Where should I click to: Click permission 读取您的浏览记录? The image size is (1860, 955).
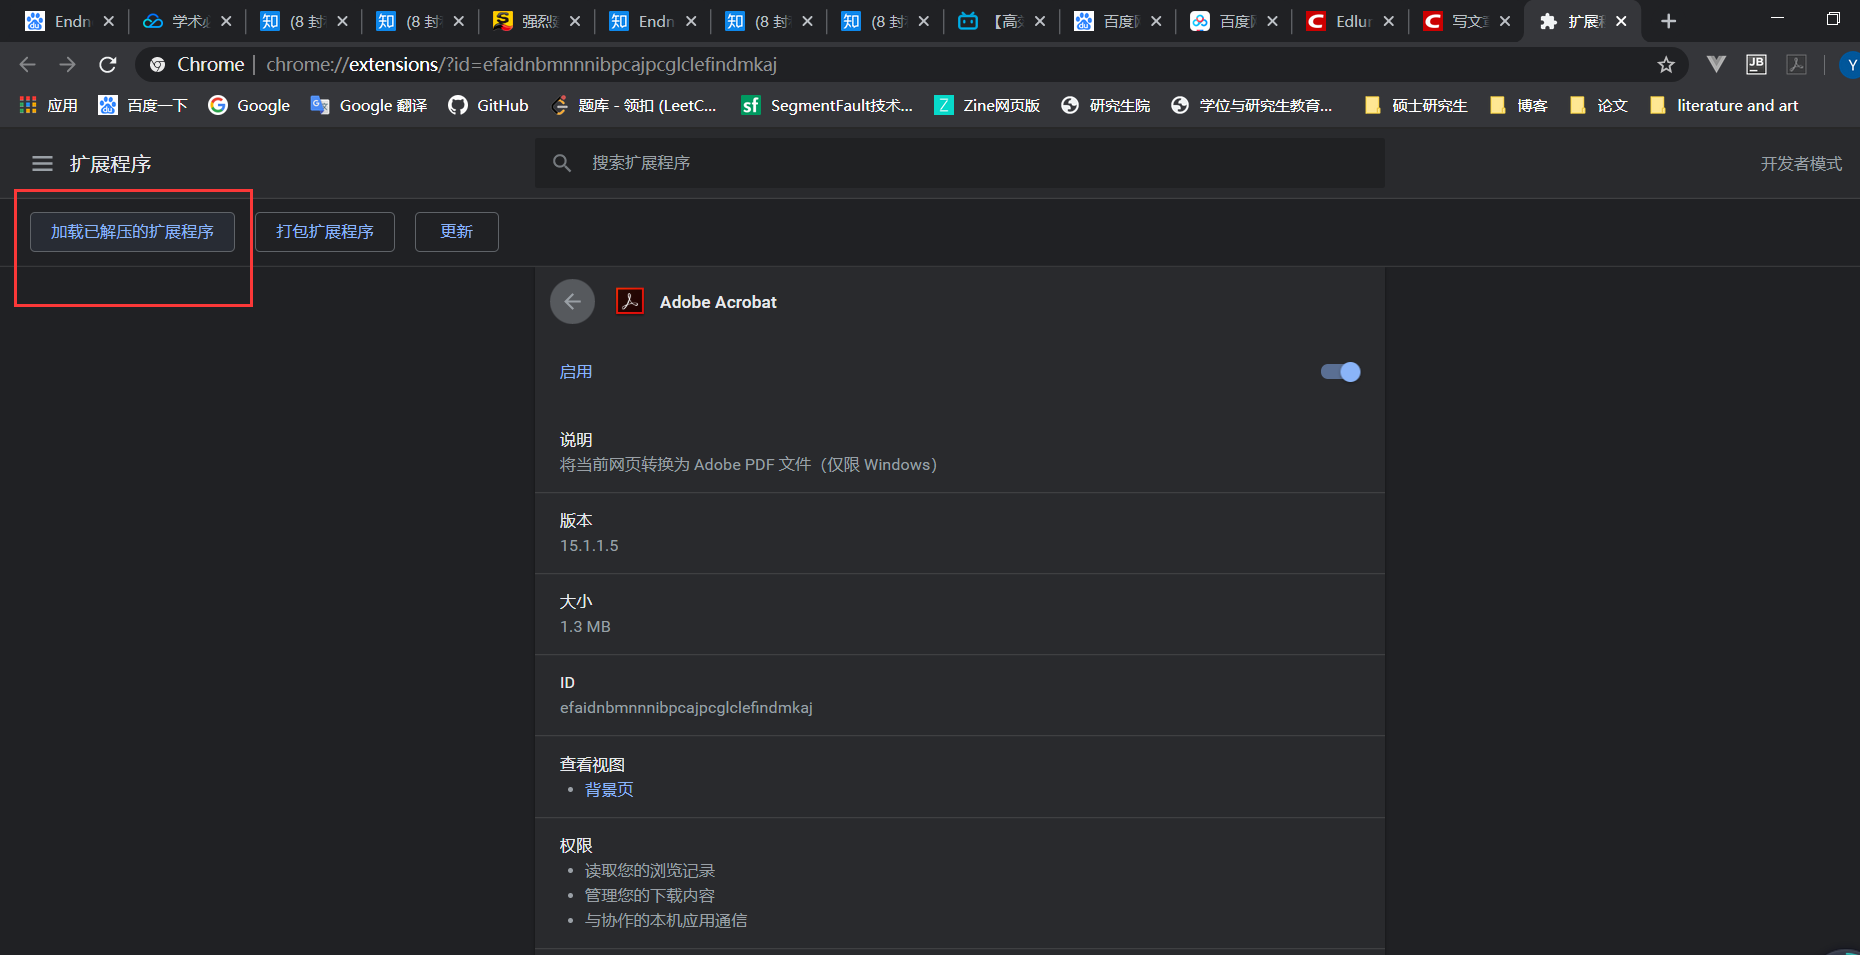(x=650, y=871)
